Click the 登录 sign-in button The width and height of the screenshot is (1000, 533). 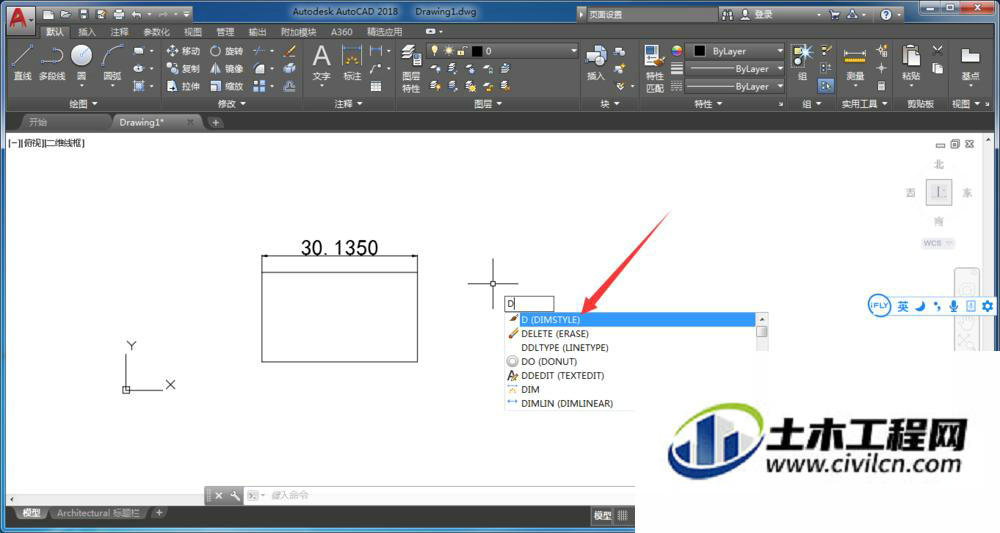[756, 15]
